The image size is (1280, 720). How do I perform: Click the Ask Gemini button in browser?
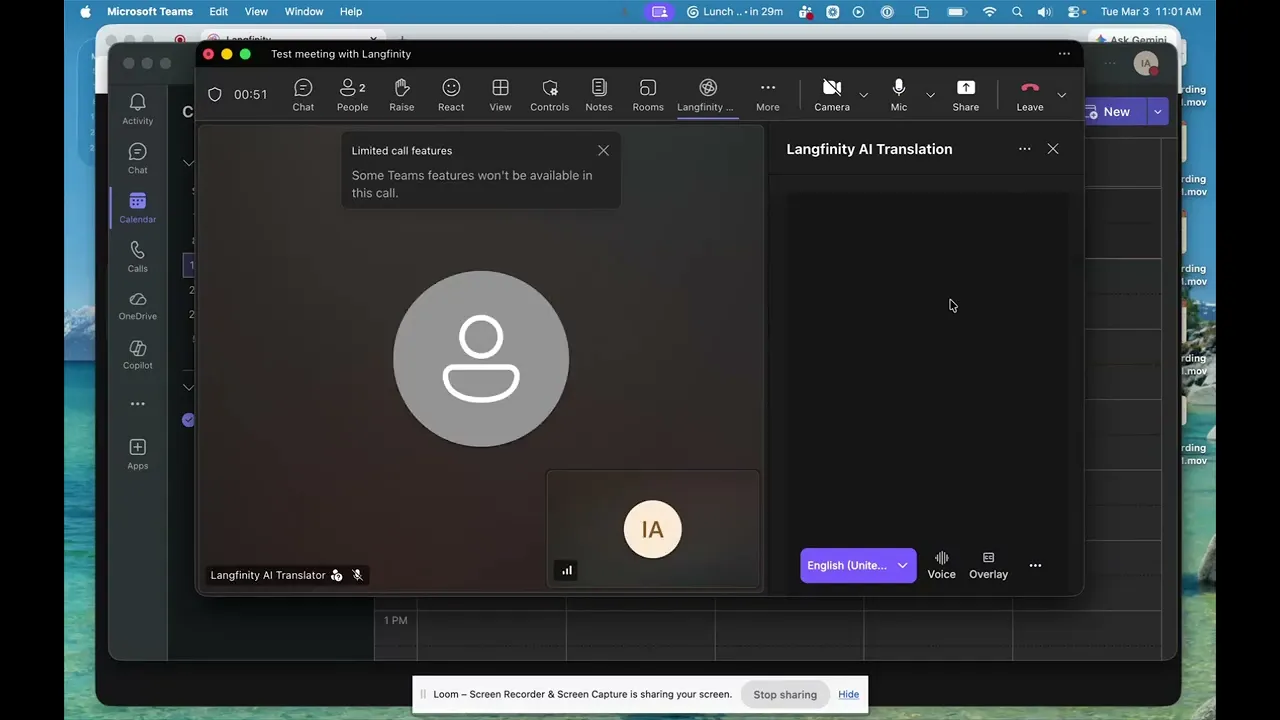click(x=1130, y=40)
